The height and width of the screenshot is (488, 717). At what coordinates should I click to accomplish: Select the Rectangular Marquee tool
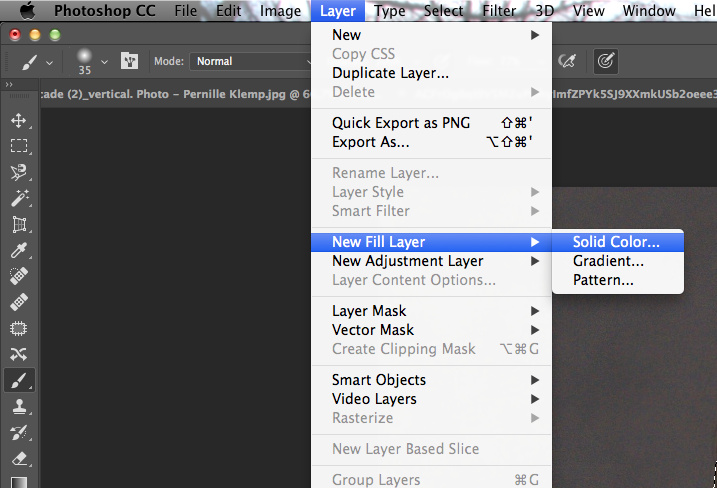[18, 146]
